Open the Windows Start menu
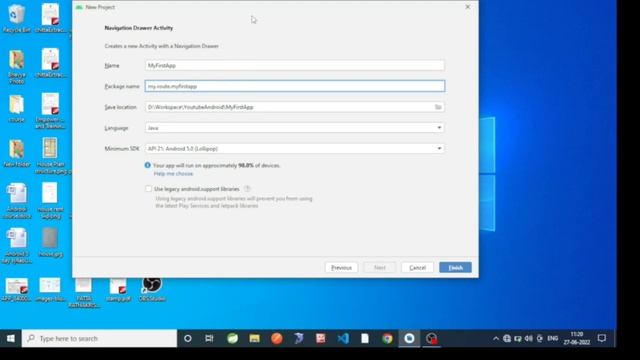640x360 pixels. click(x=11, y=338)
